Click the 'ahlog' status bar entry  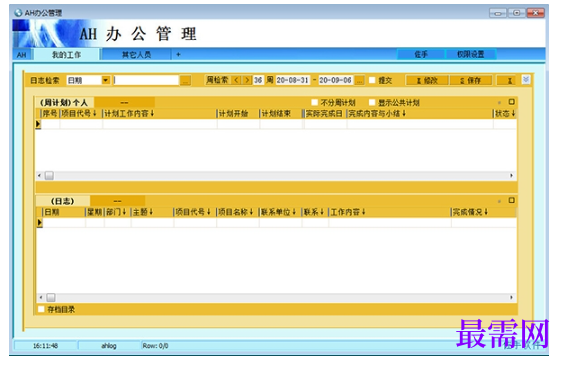(x=109, y=346)
